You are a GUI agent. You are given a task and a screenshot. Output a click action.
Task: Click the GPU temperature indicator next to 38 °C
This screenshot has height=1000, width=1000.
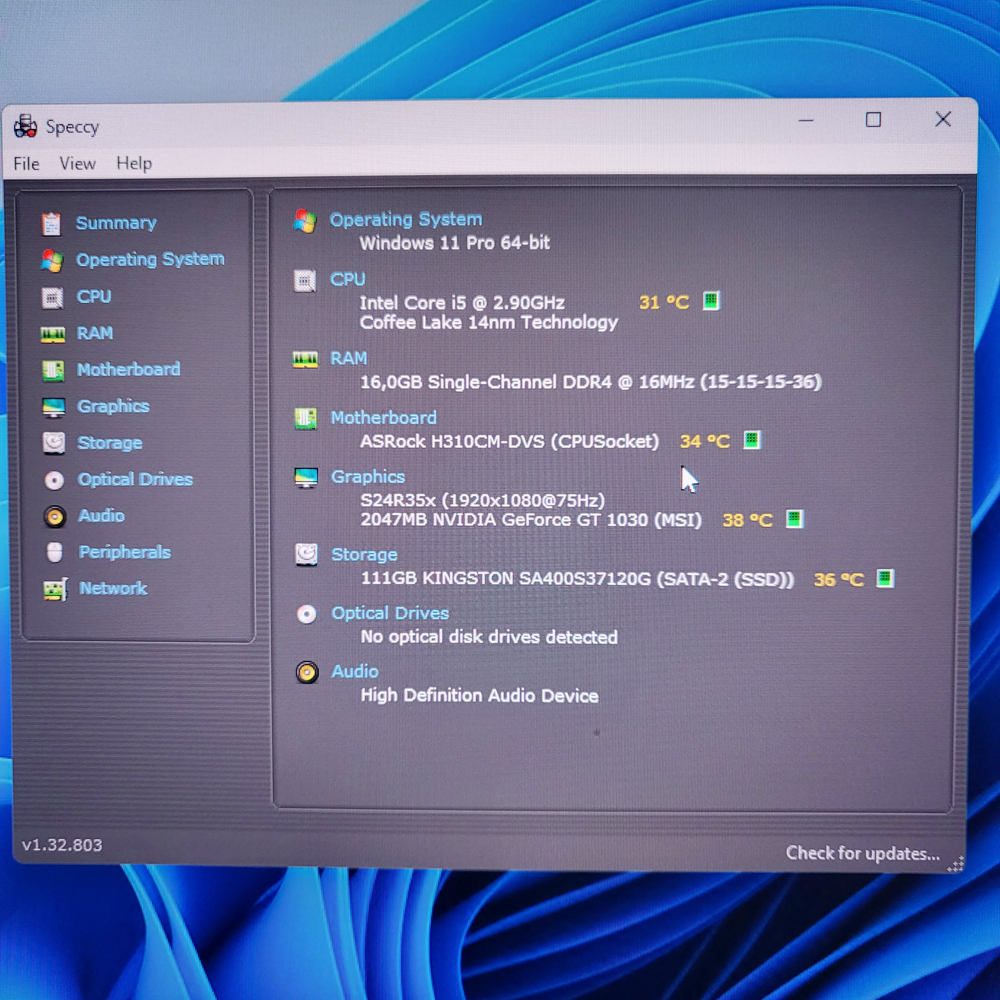point(794,519)
